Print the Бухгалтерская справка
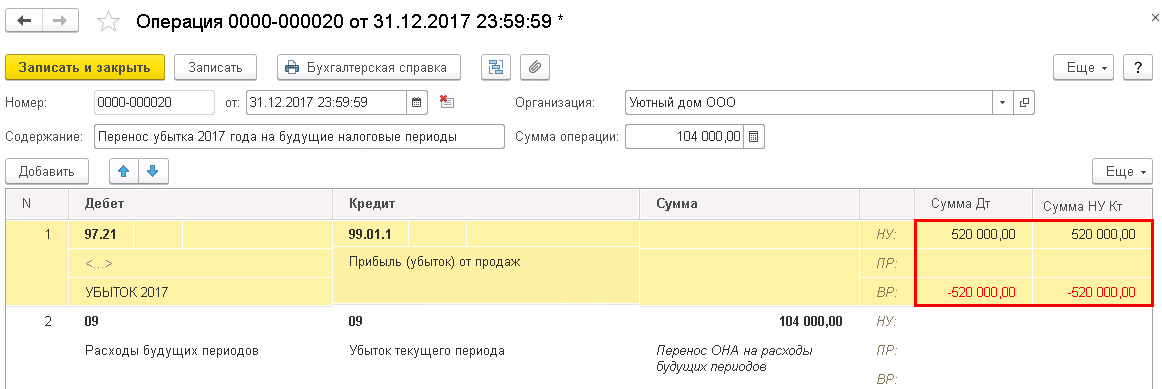This screenshot has height=389, width=1162. [368, 67]
